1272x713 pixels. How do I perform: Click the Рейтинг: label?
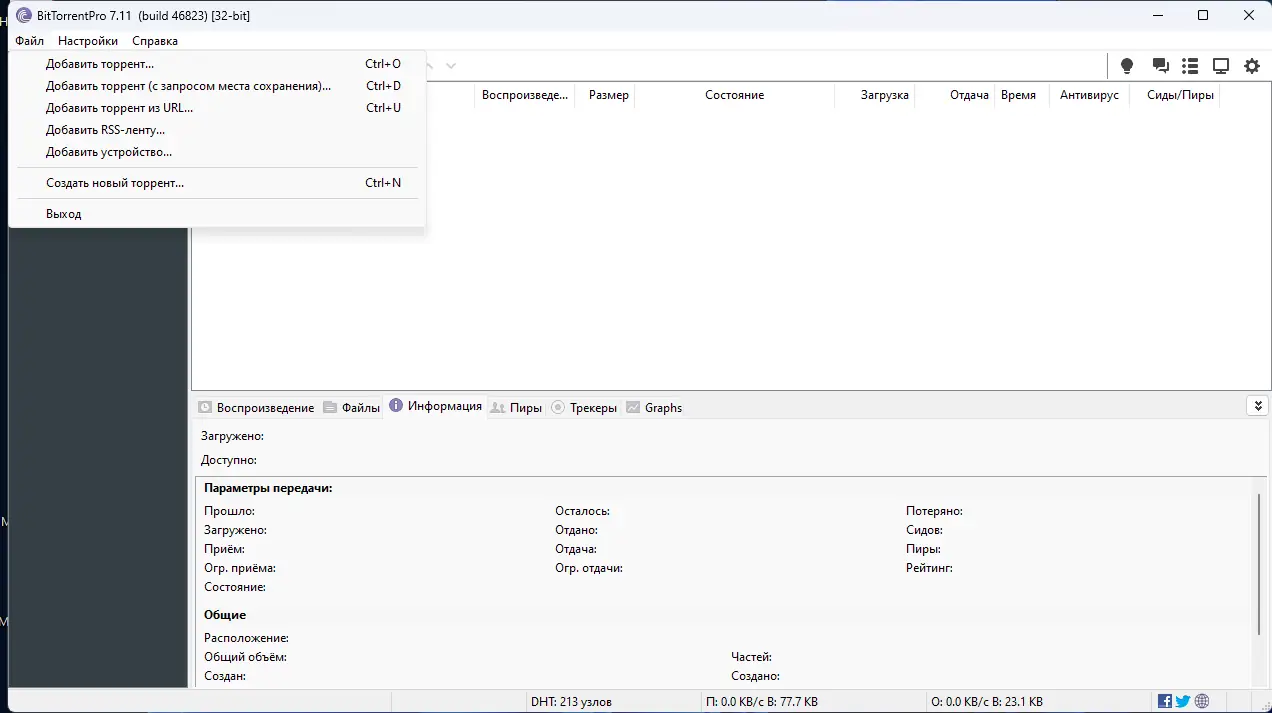(929, 568)
